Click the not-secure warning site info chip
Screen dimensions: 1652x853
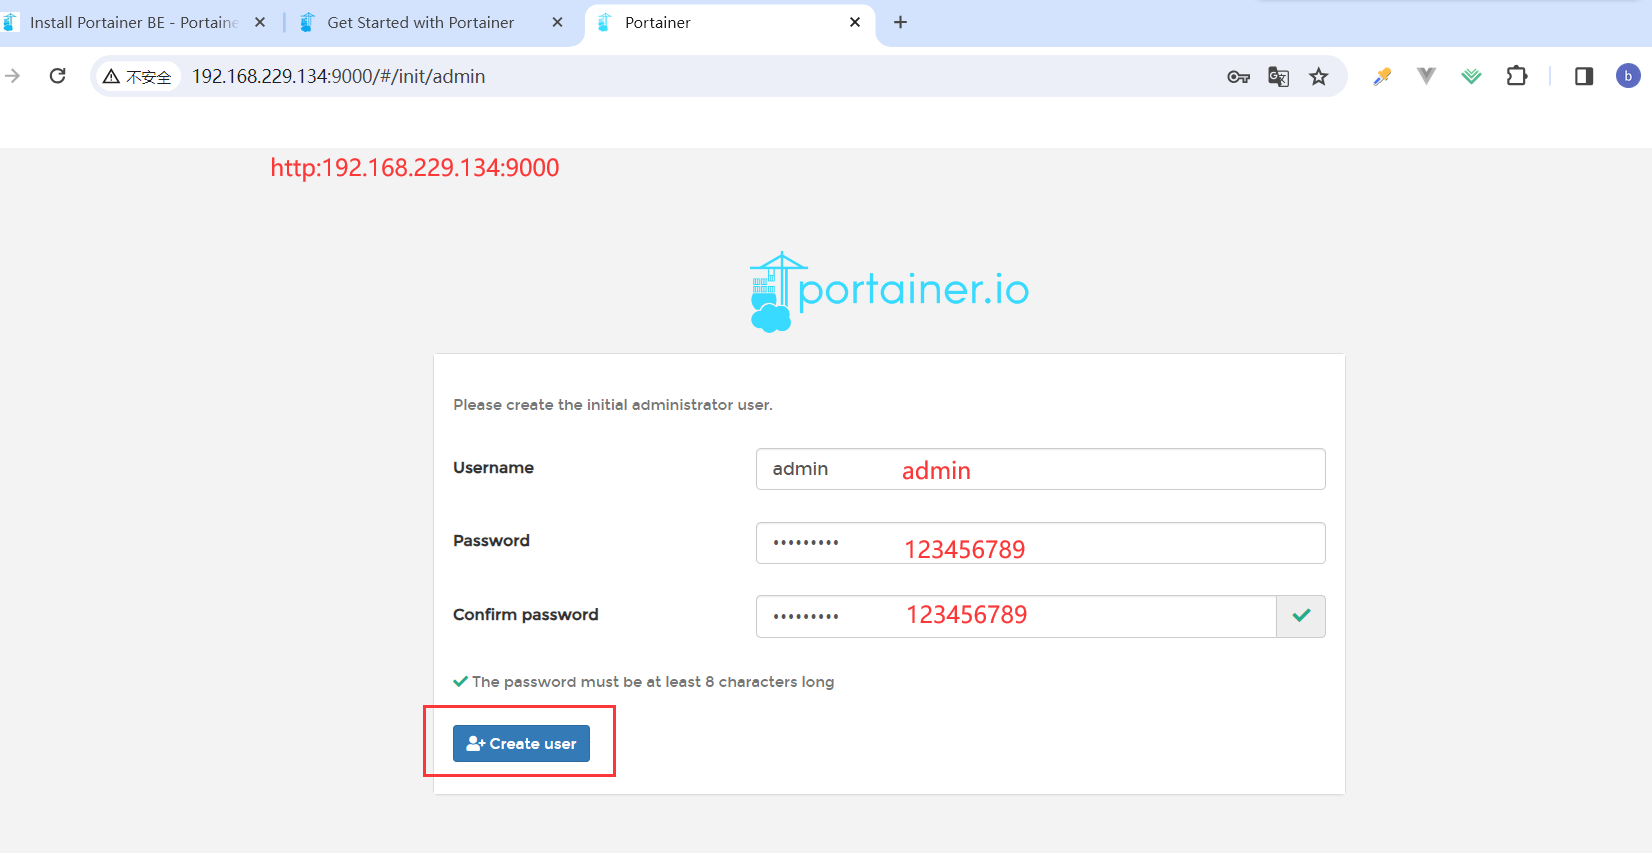tap(138, 76)
